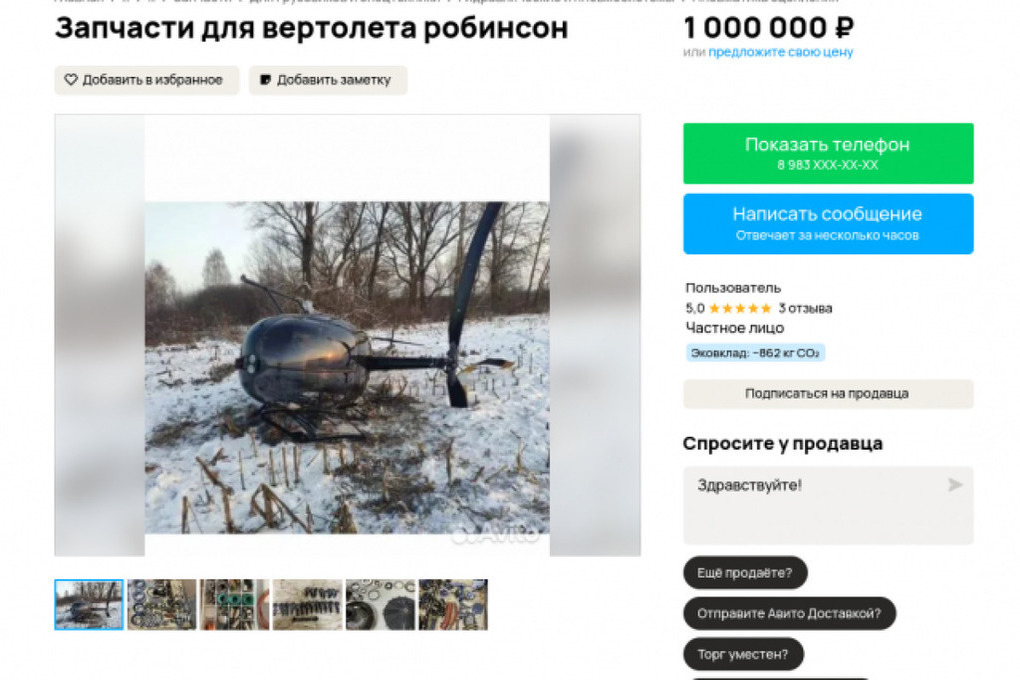Click предложите свою цену link
The width and height of the screenshot is (1020, 680).
(x=781, y=52)
